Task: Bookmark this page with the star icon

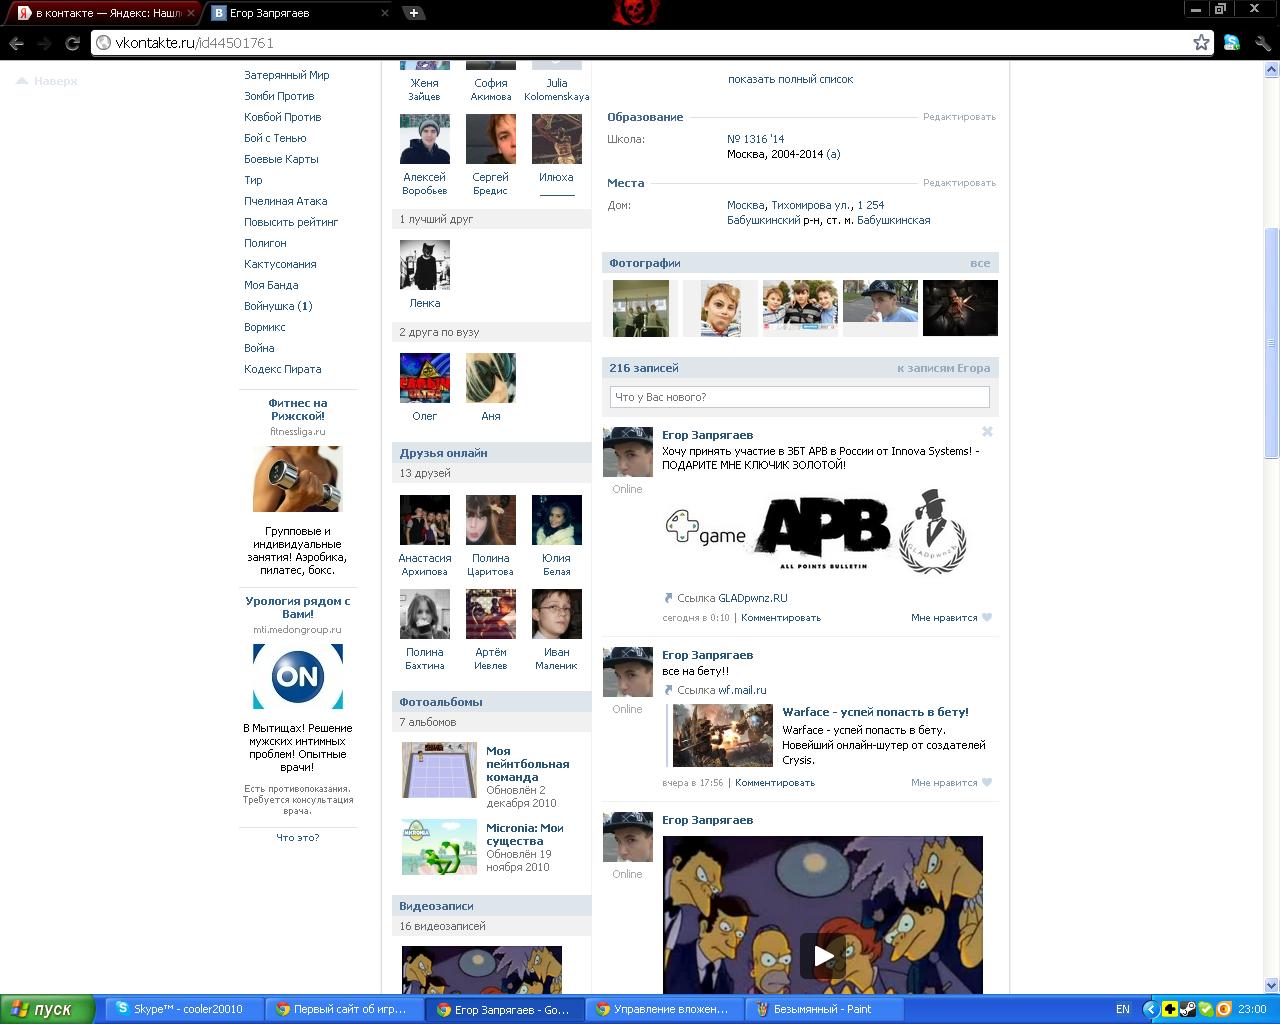Action: coord(1201,42)
